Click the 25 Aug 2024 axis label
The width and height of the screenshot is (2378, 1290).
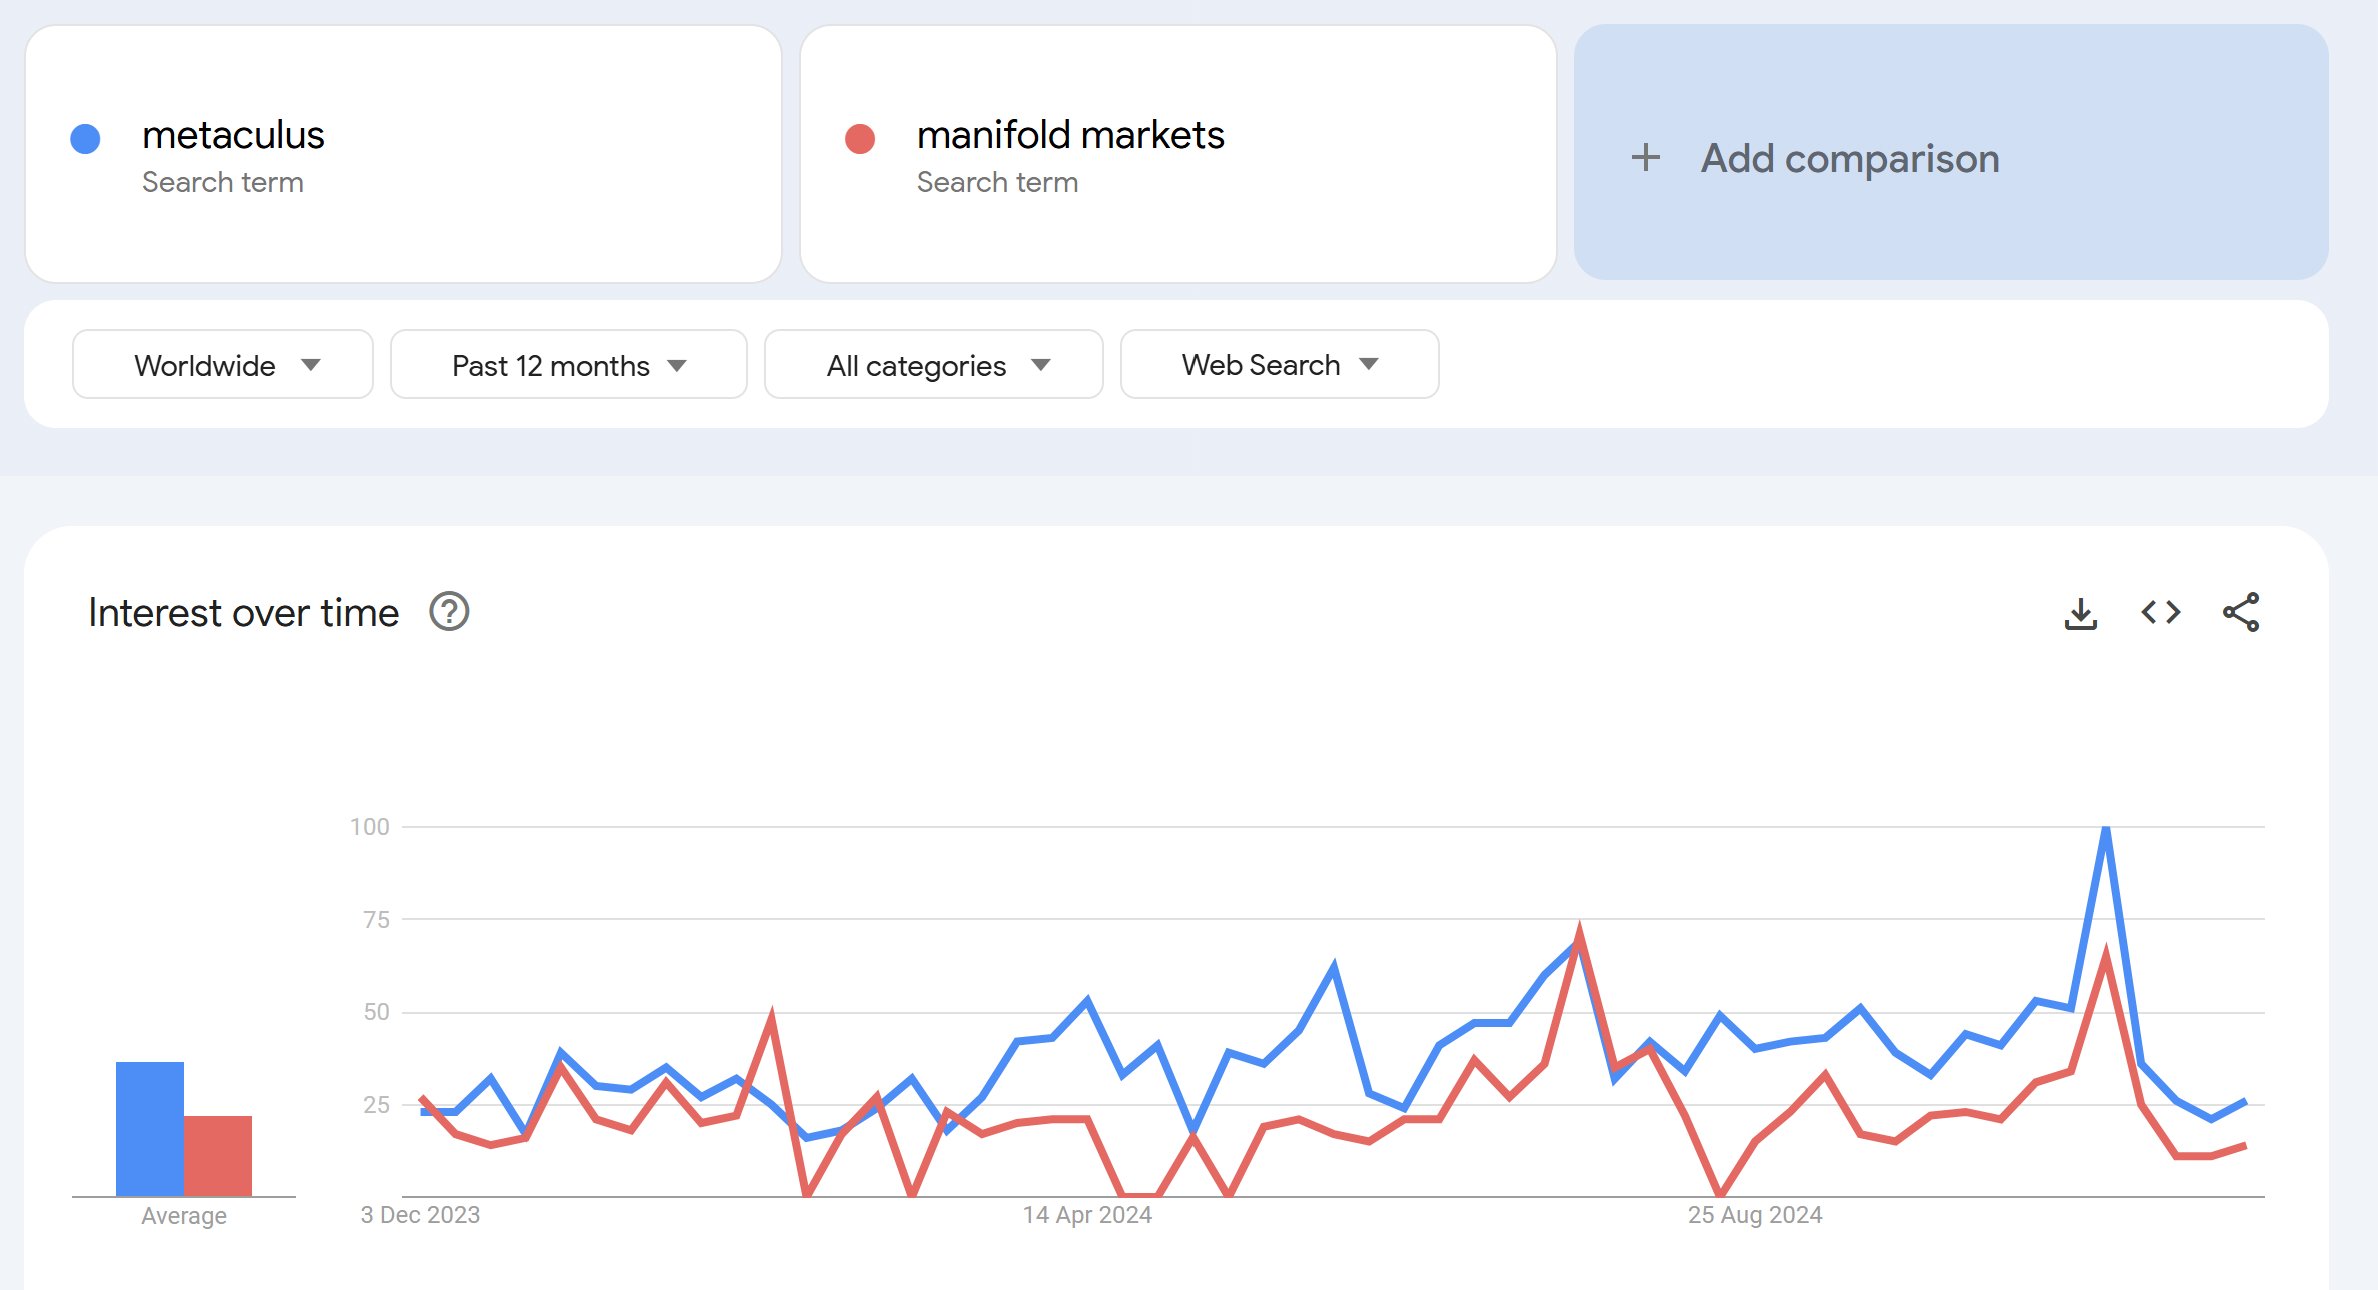click(x=1755, y=1215)
